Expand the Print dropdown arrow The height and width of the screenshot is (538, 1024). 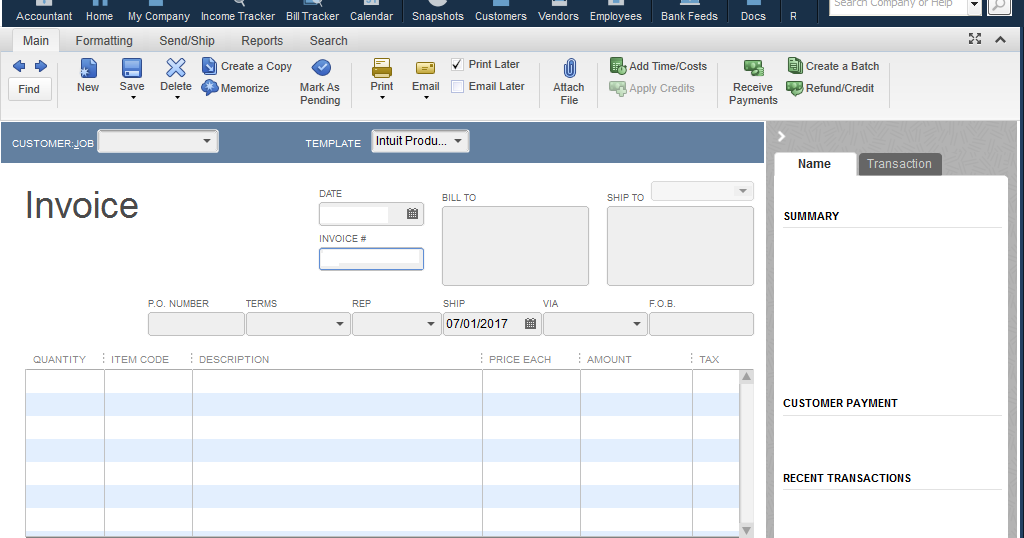[x=382, y=98]
